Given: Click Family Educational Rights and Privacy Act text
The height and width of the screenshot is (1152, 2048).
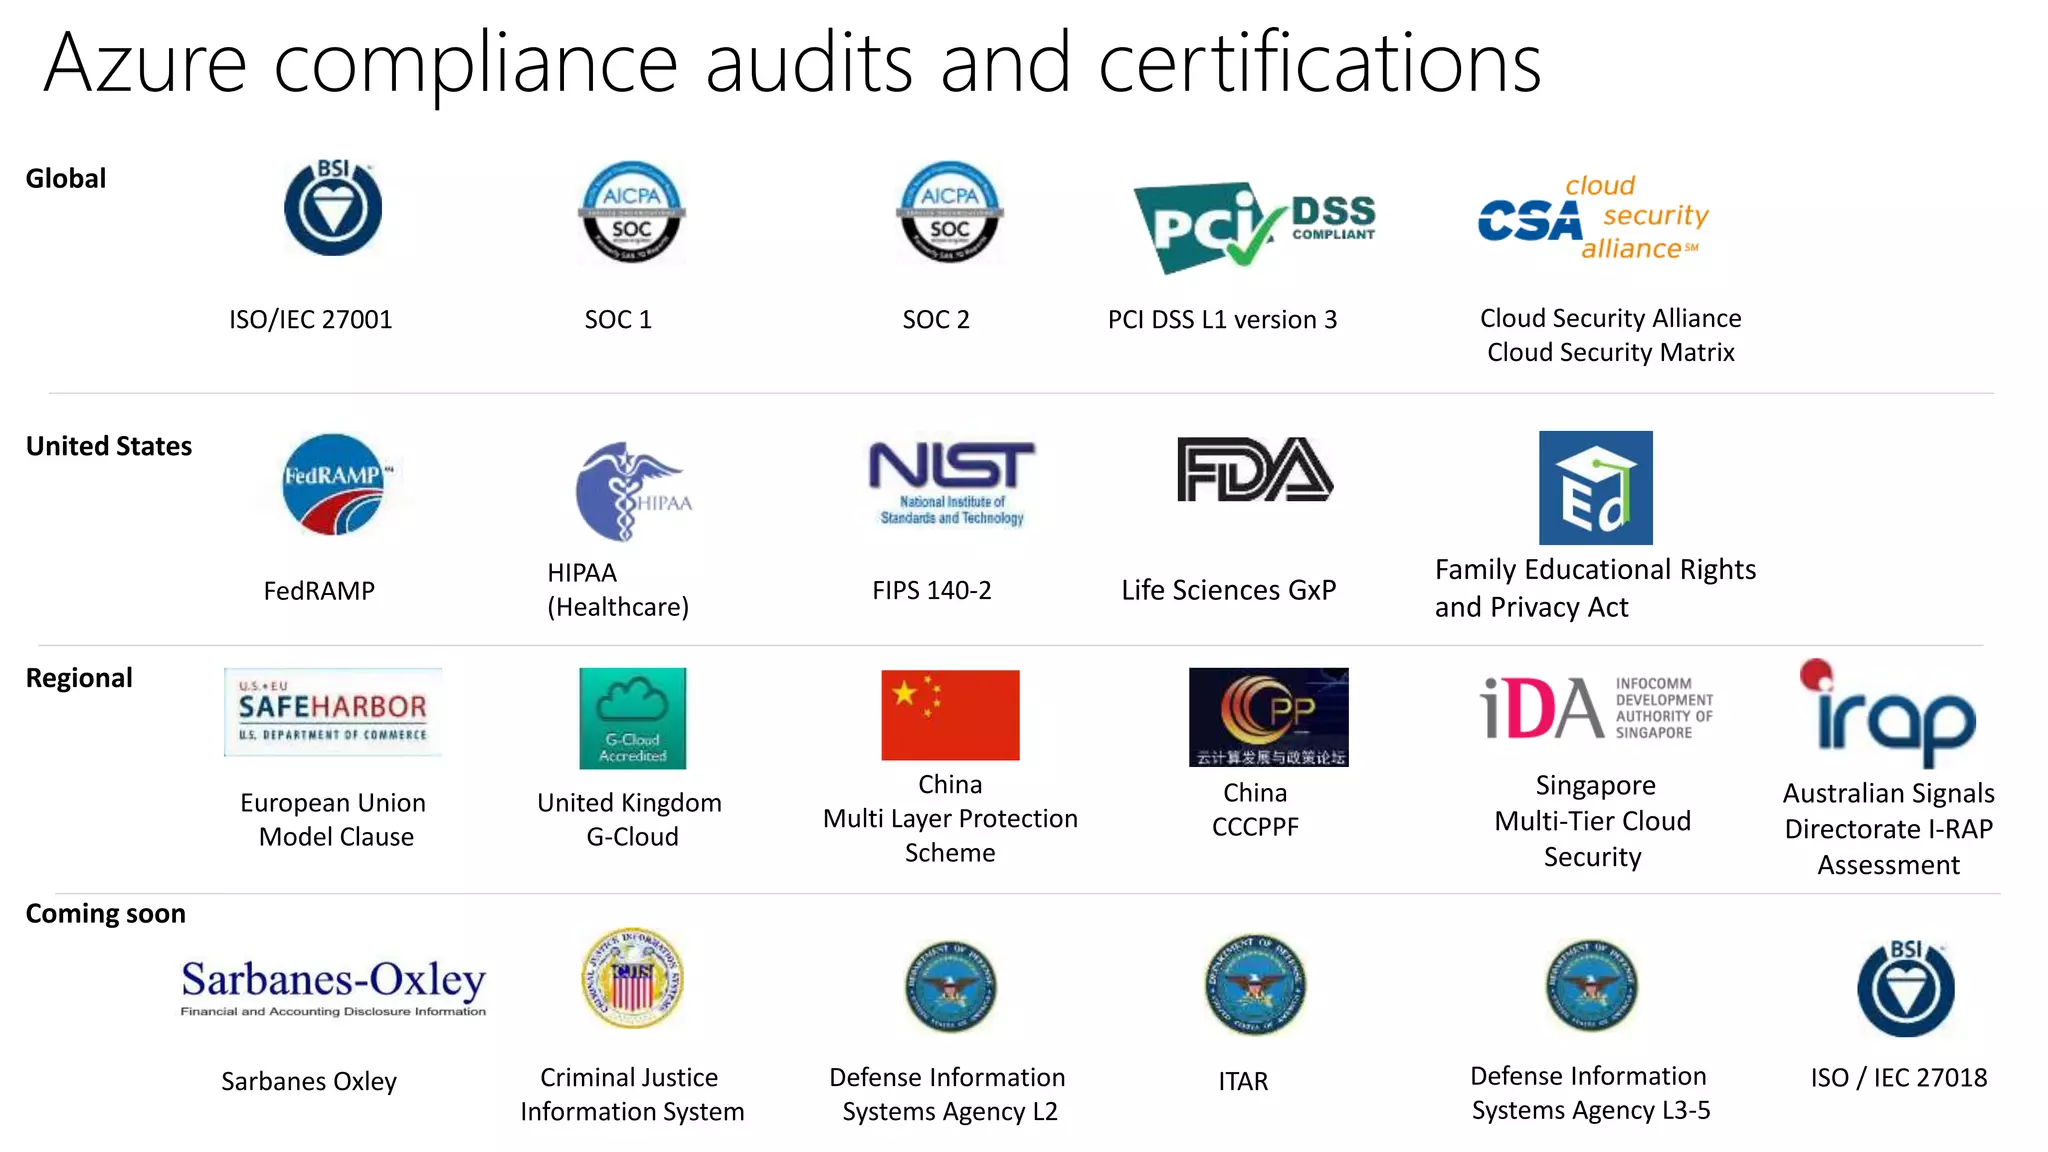Looking at the screenshot, I should [x=1595, y=588].
